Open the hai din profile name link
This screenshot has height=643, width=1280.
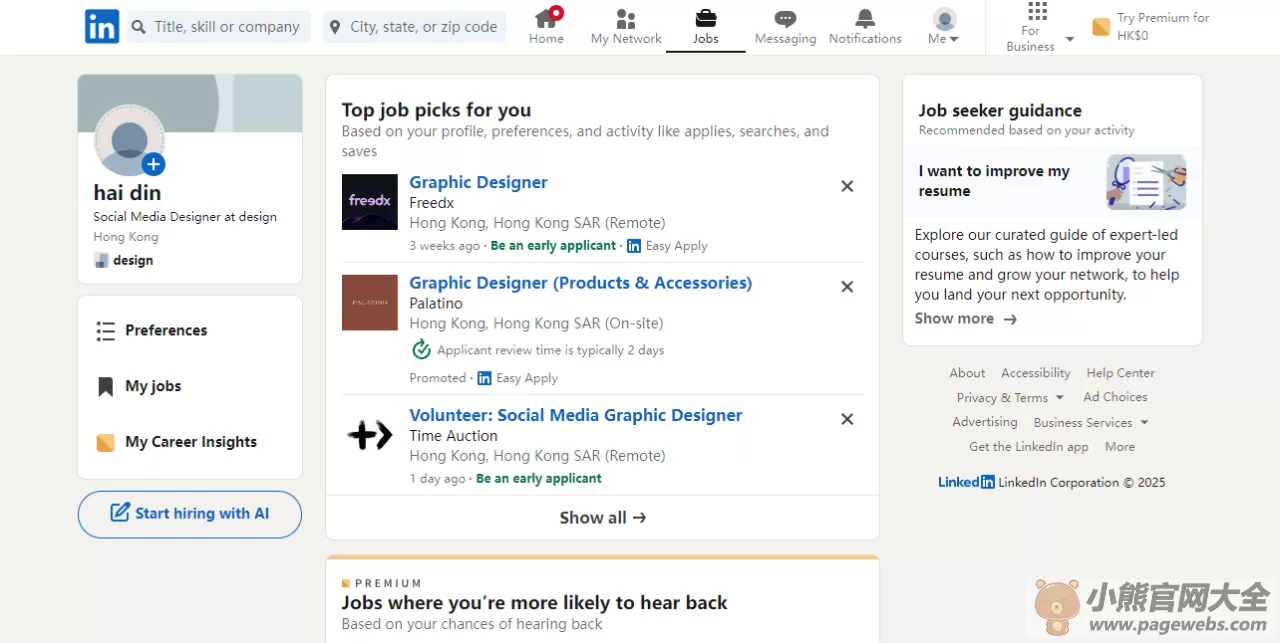(x=127, y=193)
